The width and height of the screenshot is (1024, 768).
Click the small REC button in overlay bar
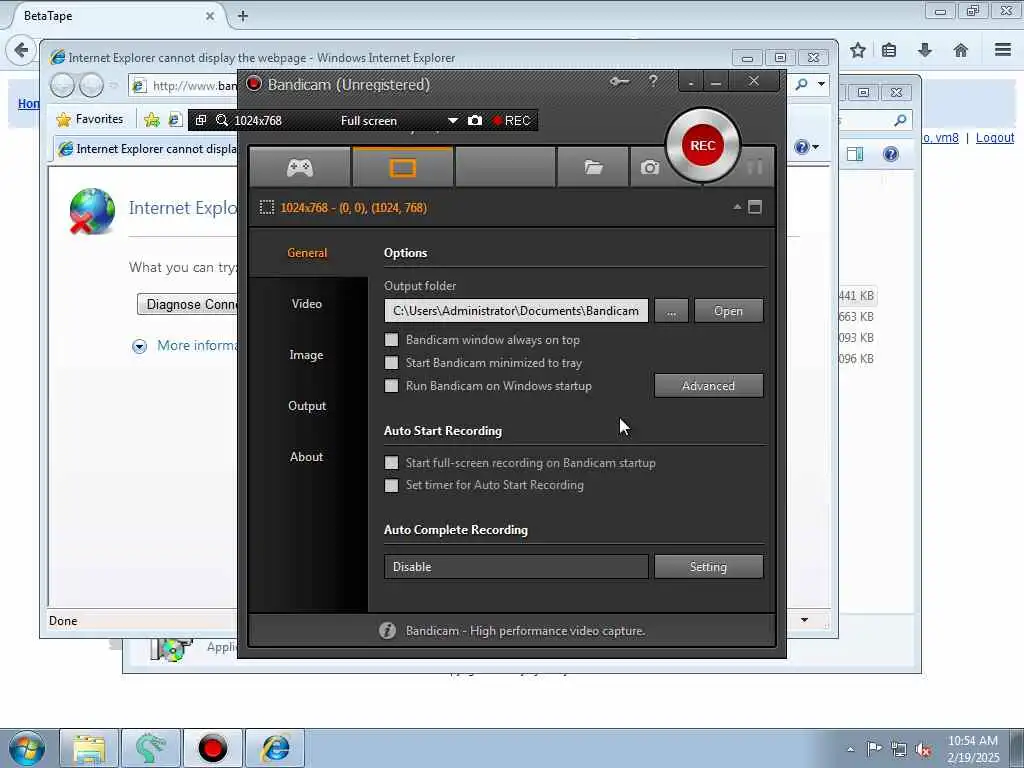512,120
